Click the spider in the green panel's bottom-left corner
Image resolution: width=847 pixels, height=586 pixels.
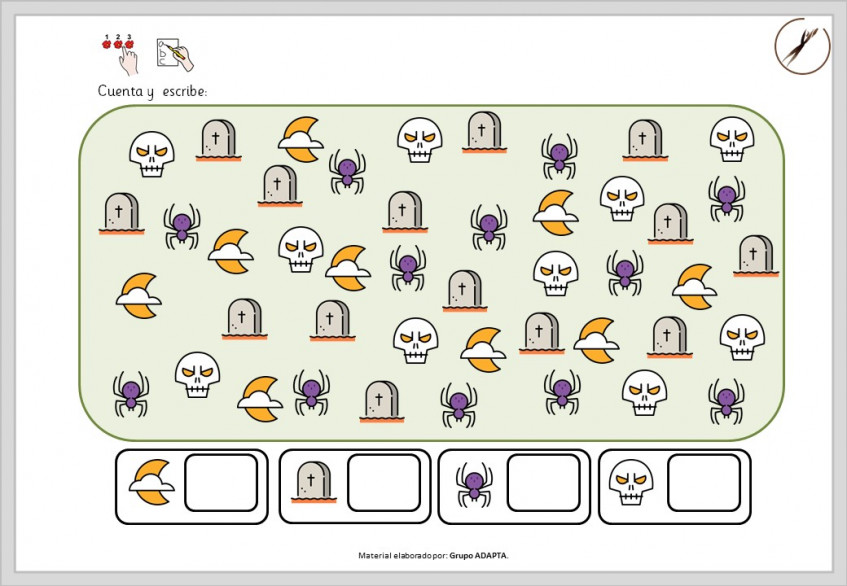coord(131,394)
